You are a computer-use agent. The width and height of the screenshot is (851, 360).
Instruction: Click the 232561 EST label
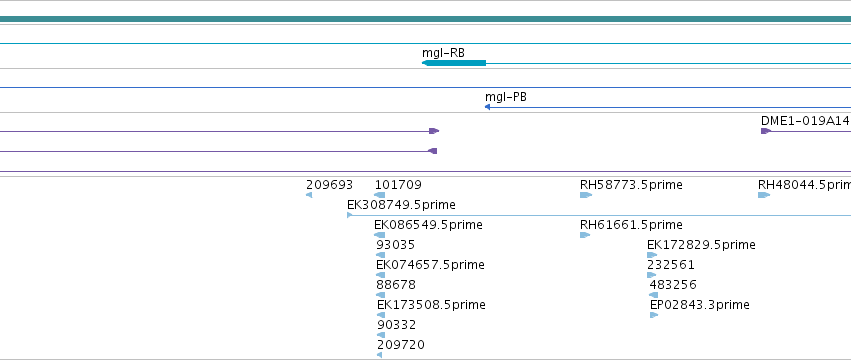pyautogui.click(x=671, y=265)
